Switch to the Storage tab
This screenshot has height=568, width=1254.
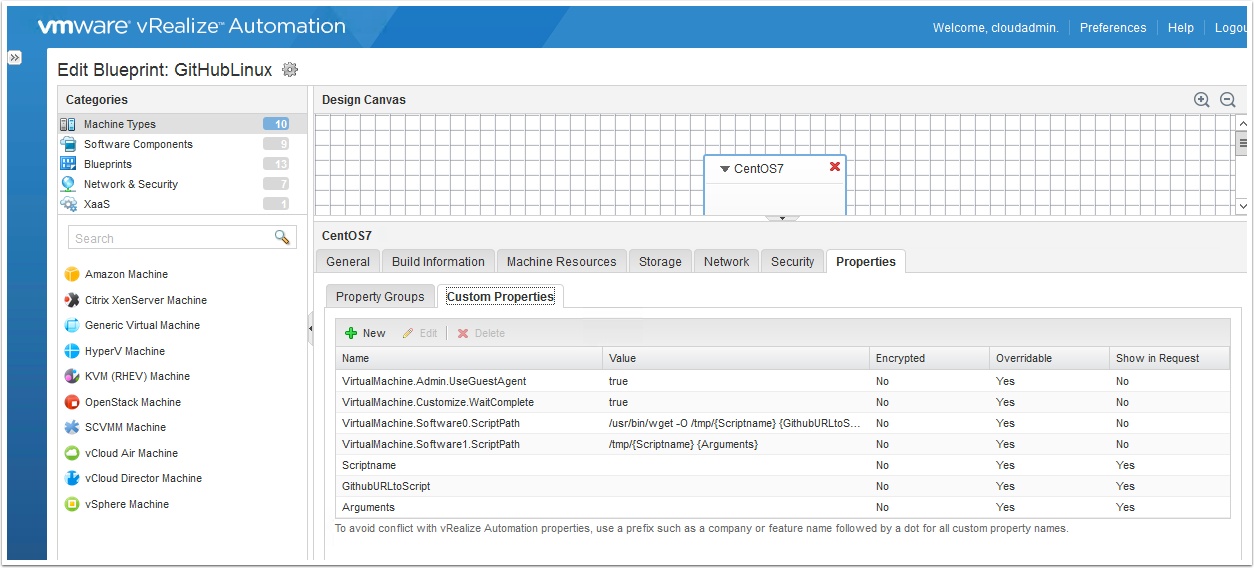[x=660, y=261]
